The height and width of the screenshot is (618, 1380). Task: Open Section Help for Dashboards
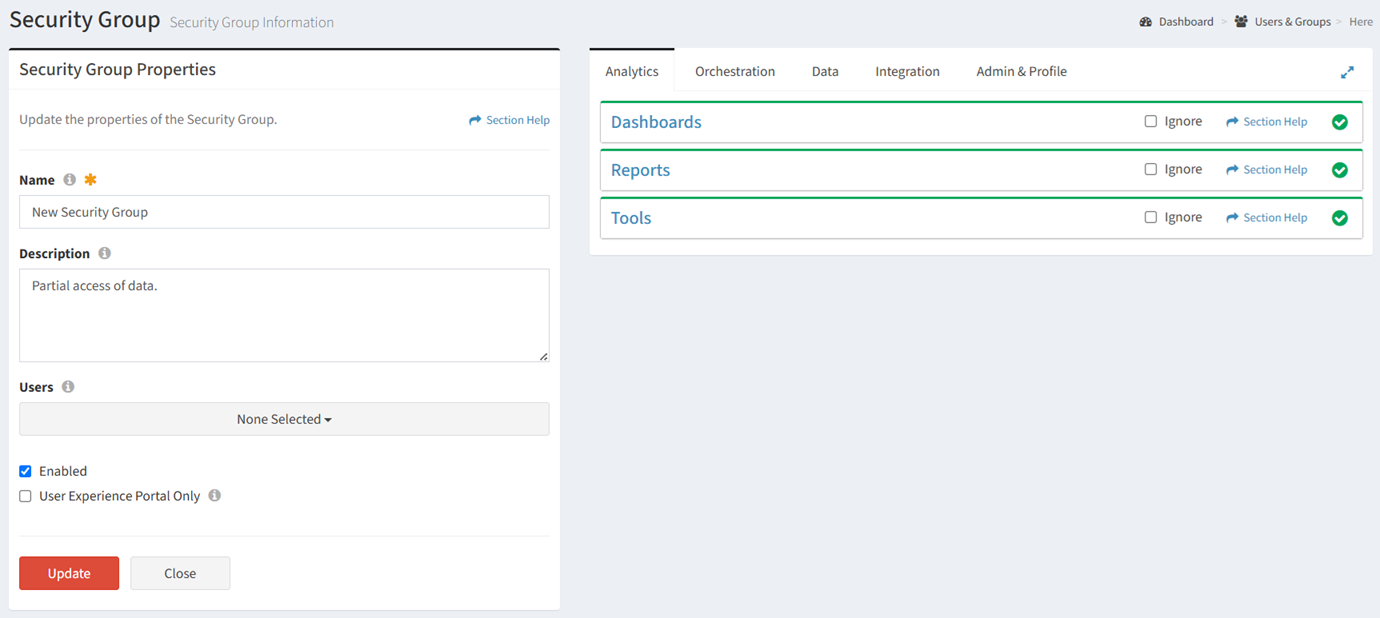[x=1266, y=122]
